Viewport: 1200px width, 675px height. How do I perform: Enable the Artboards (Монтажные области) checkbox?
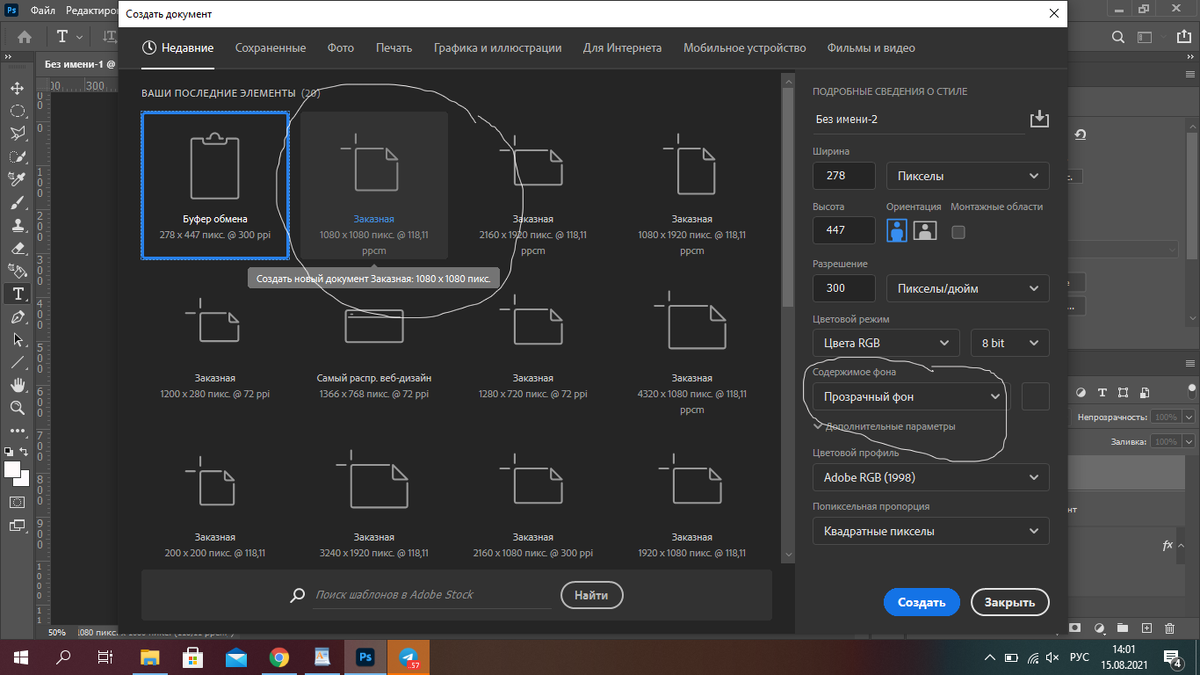pos(958,232)
